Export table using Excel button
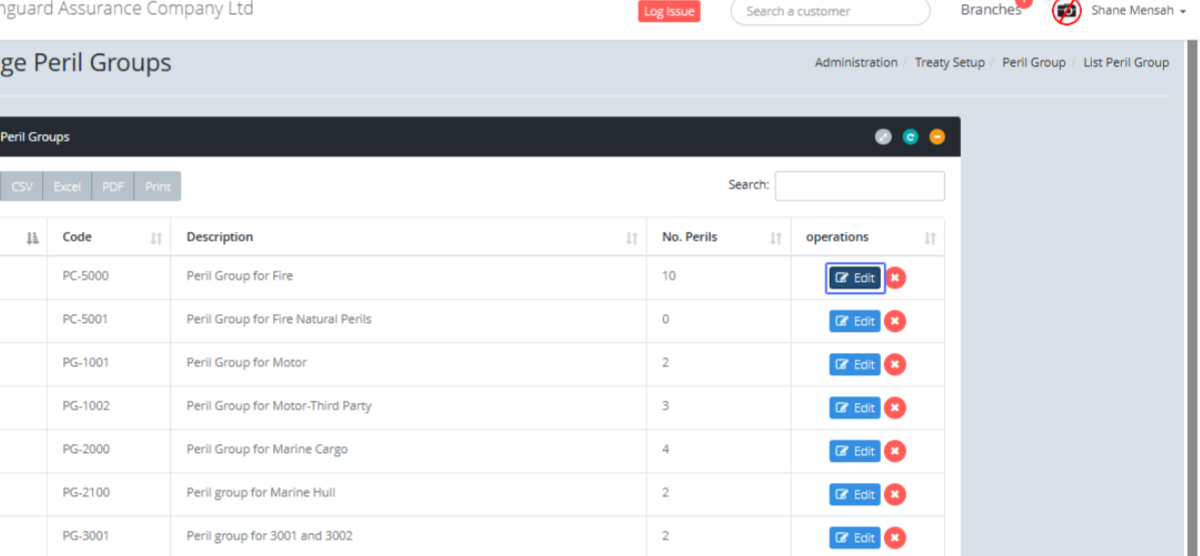This screenshot has width=1200, height=556. pyautogui.click(x=67, y=187)
